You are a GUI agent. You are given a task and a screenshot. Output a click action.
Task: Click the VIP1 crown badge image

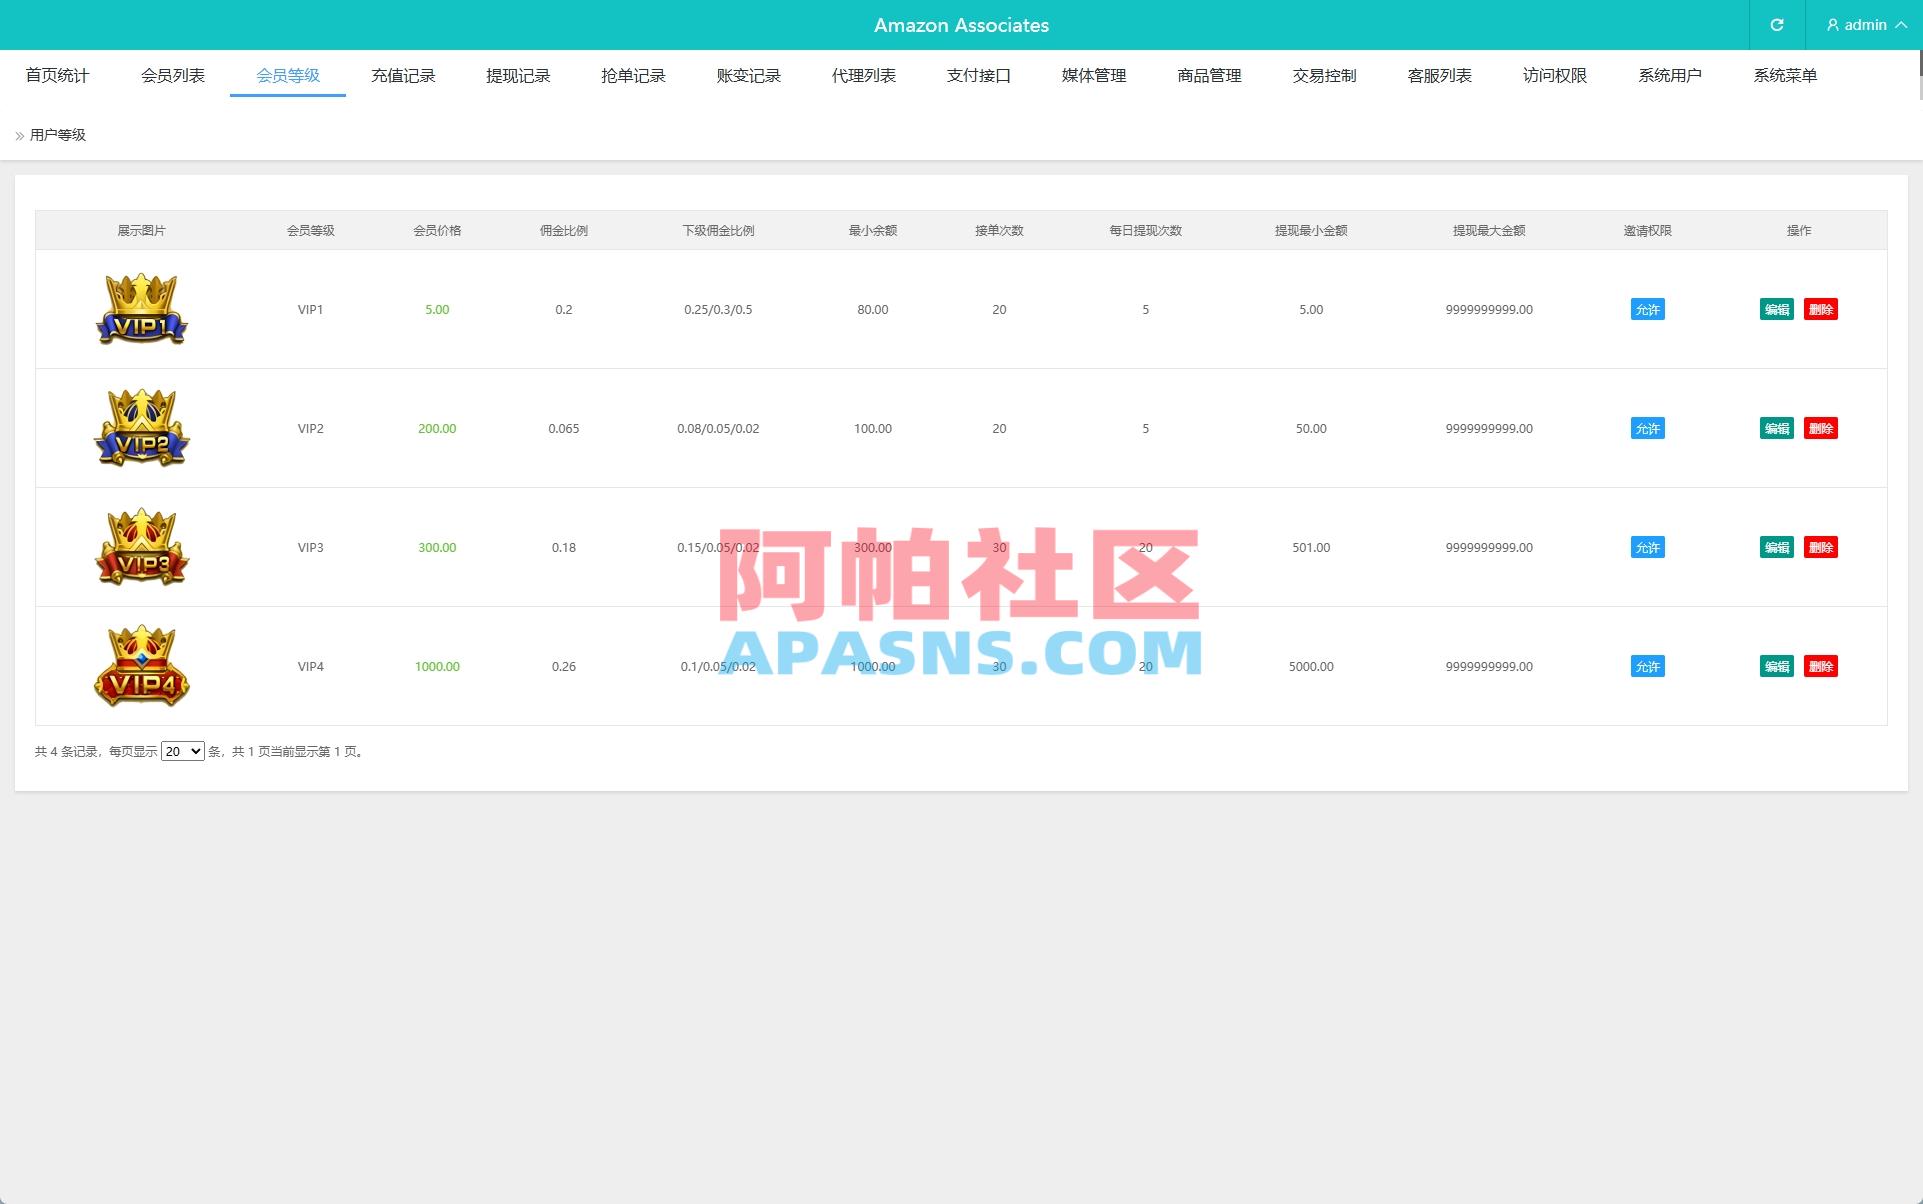141,309
